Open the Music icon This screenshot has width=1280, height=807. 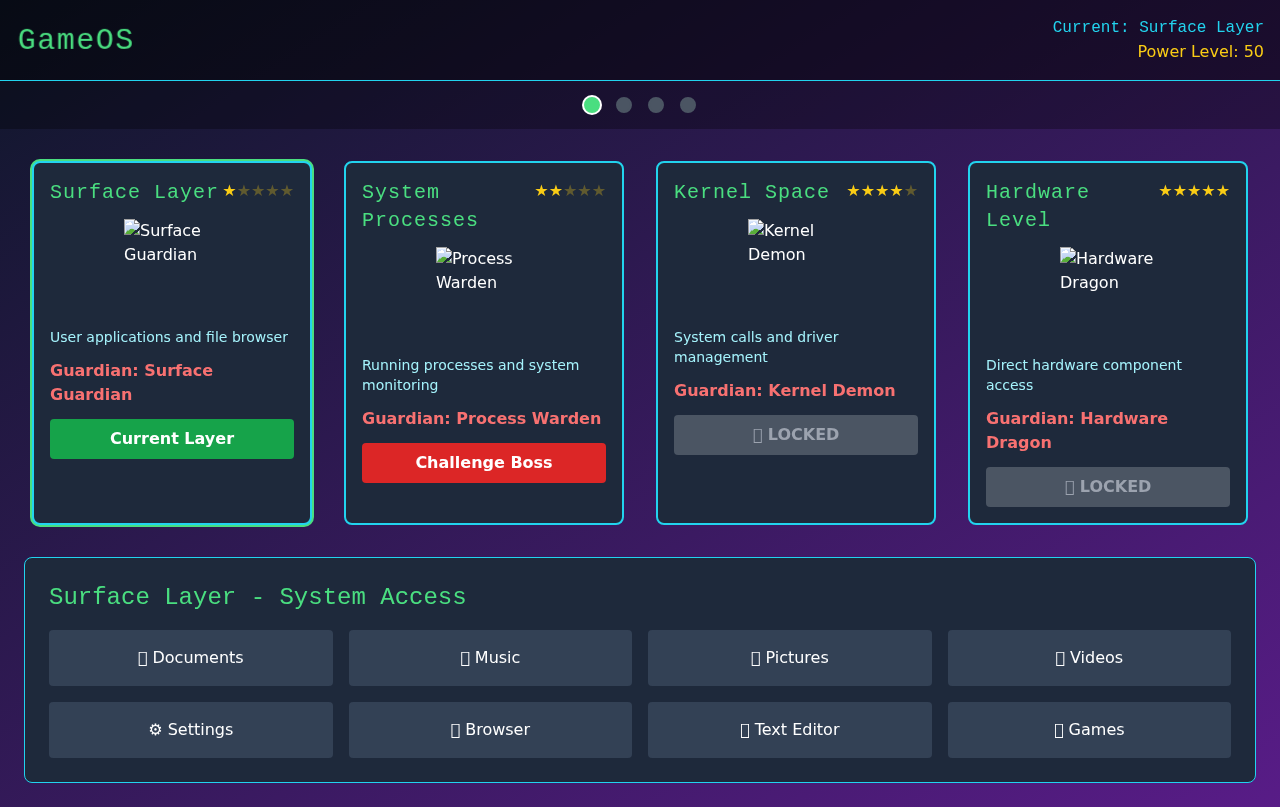pyautogui.click(x=490, y=657)
